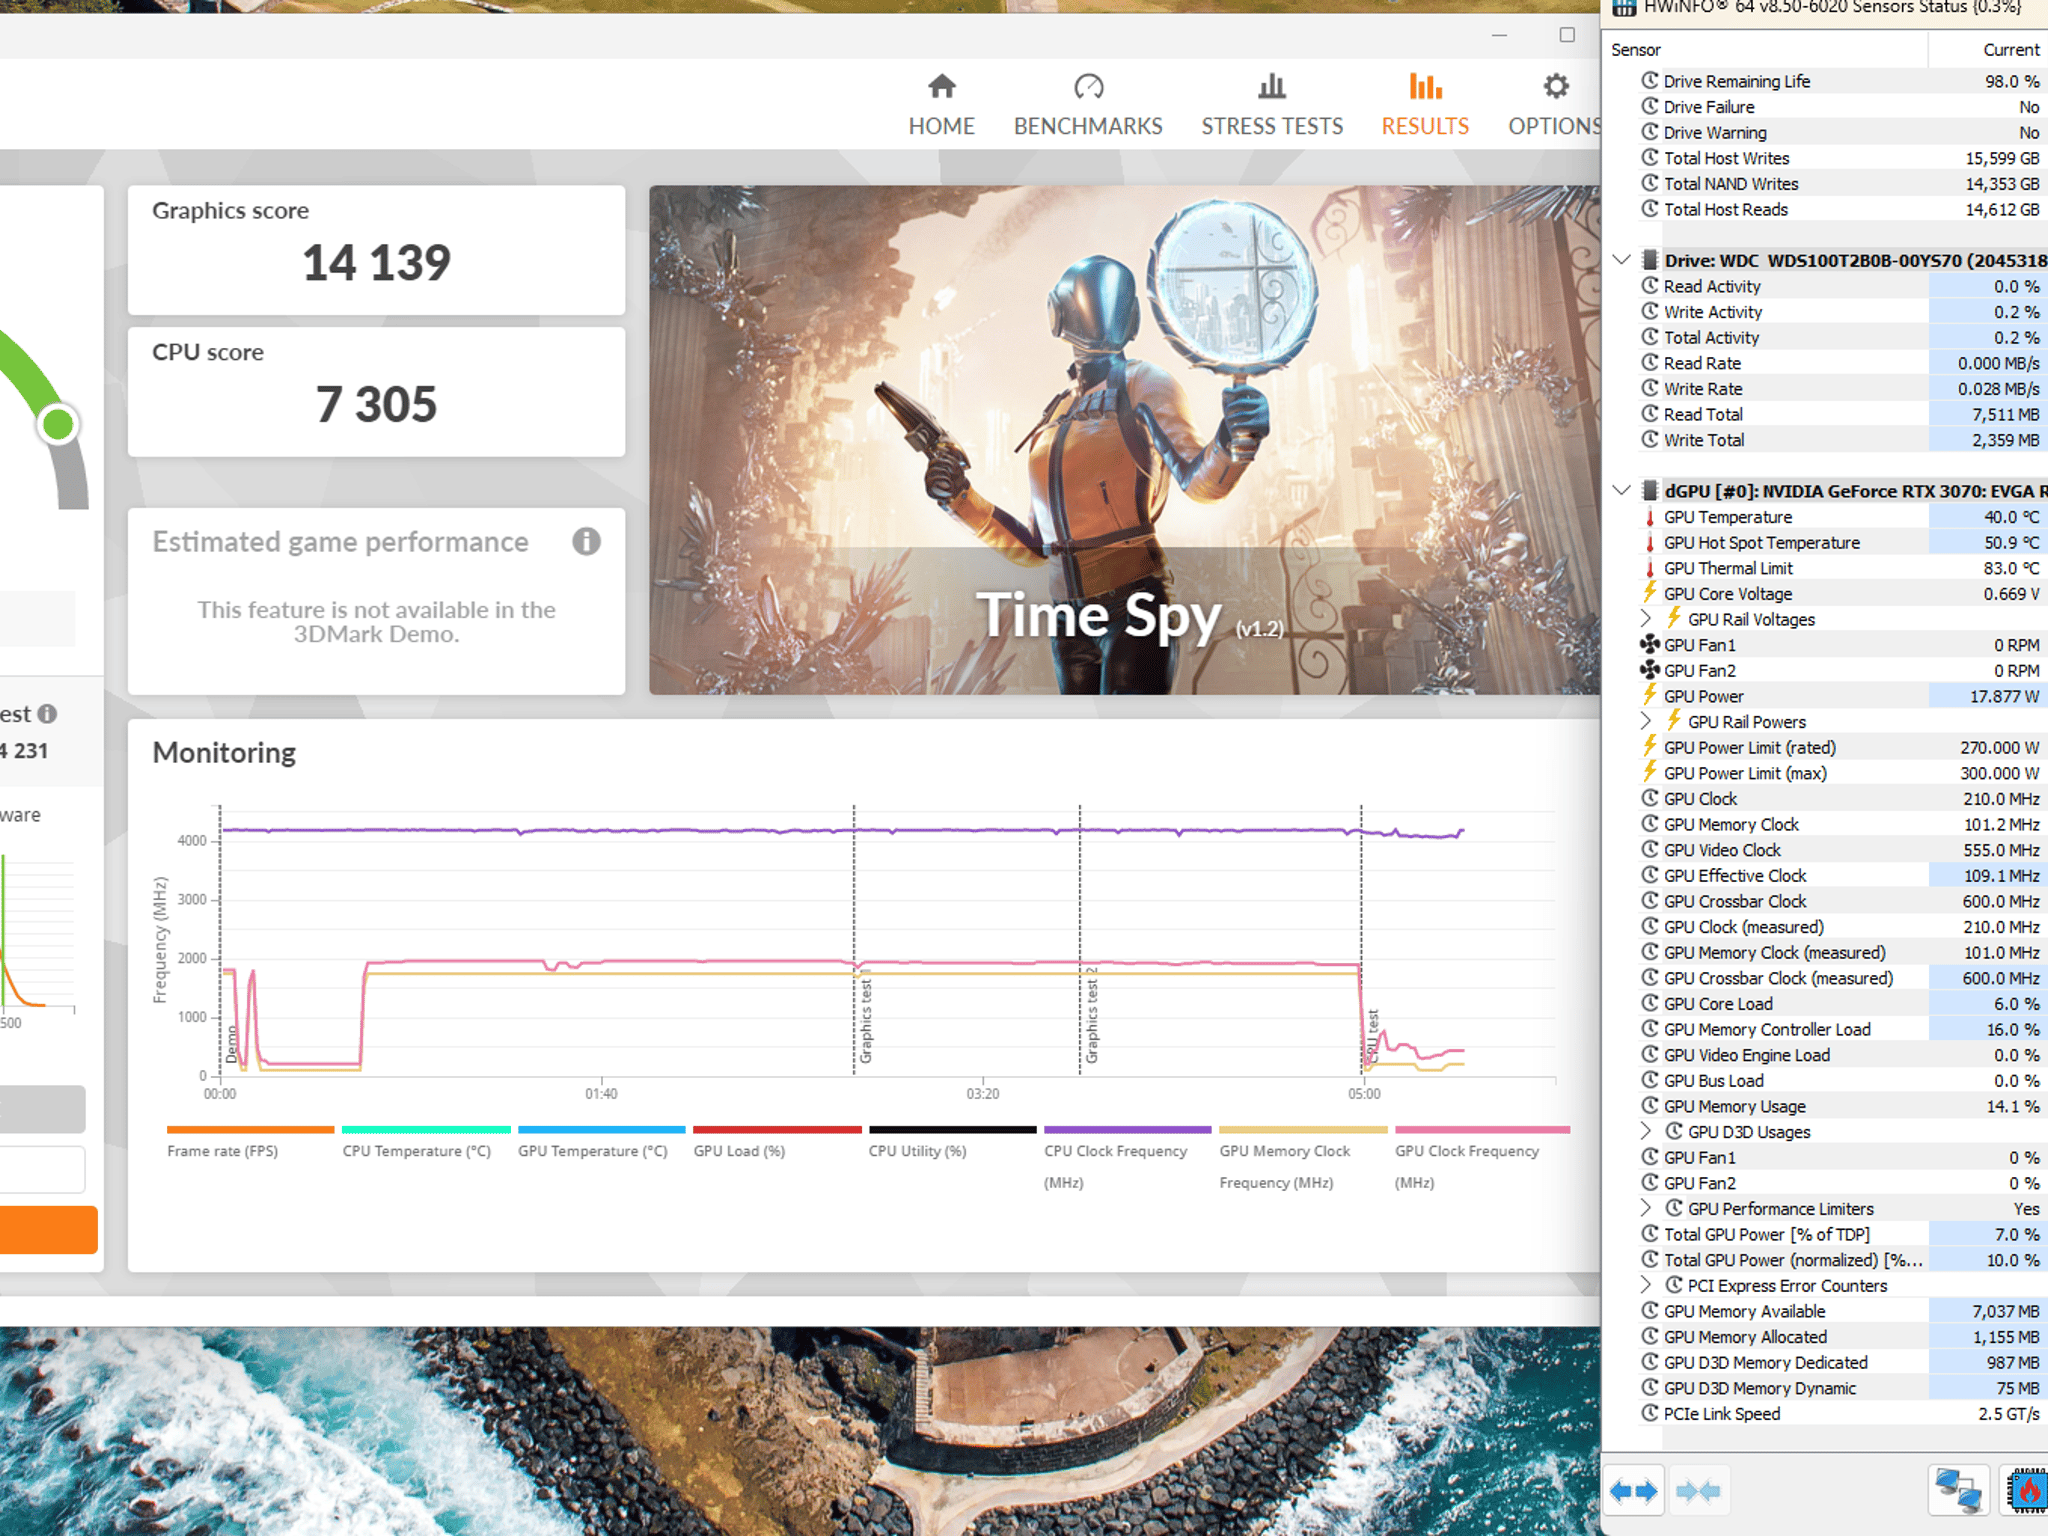The image size is (2048, 1536).
Task: Toggle the GPU Temperature legend swatch
Action: 601,1130
